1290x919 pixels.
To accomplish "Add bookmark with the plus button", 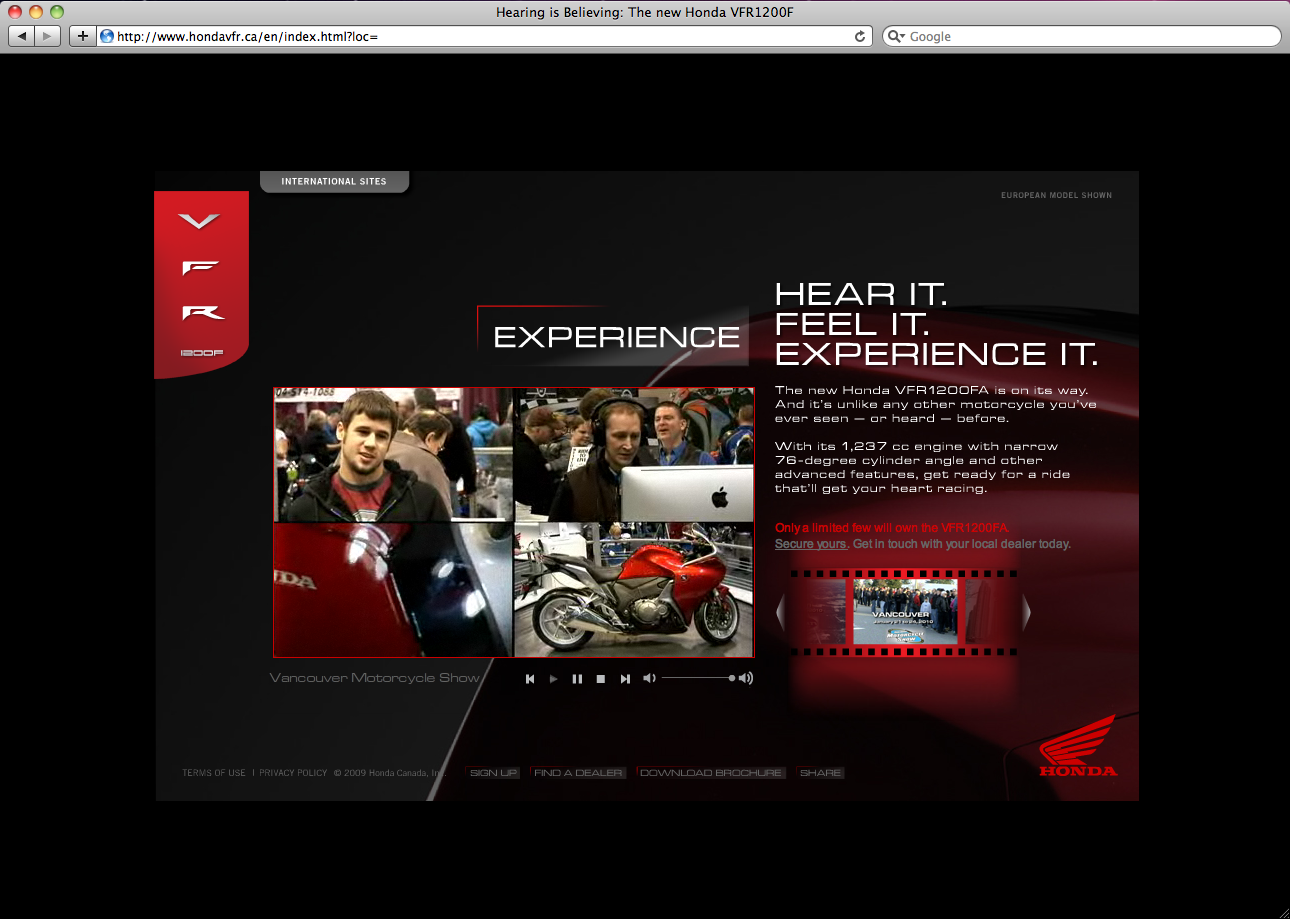I will 82,36.
